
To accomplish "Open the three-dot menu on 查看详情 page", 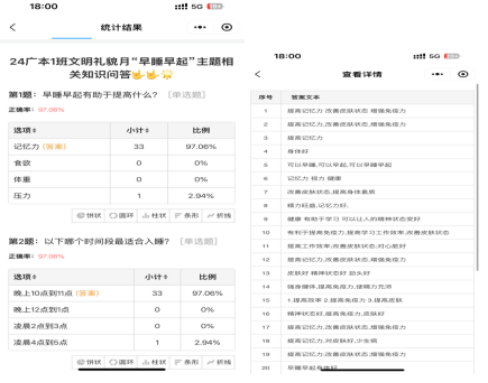I will [437, 74].
